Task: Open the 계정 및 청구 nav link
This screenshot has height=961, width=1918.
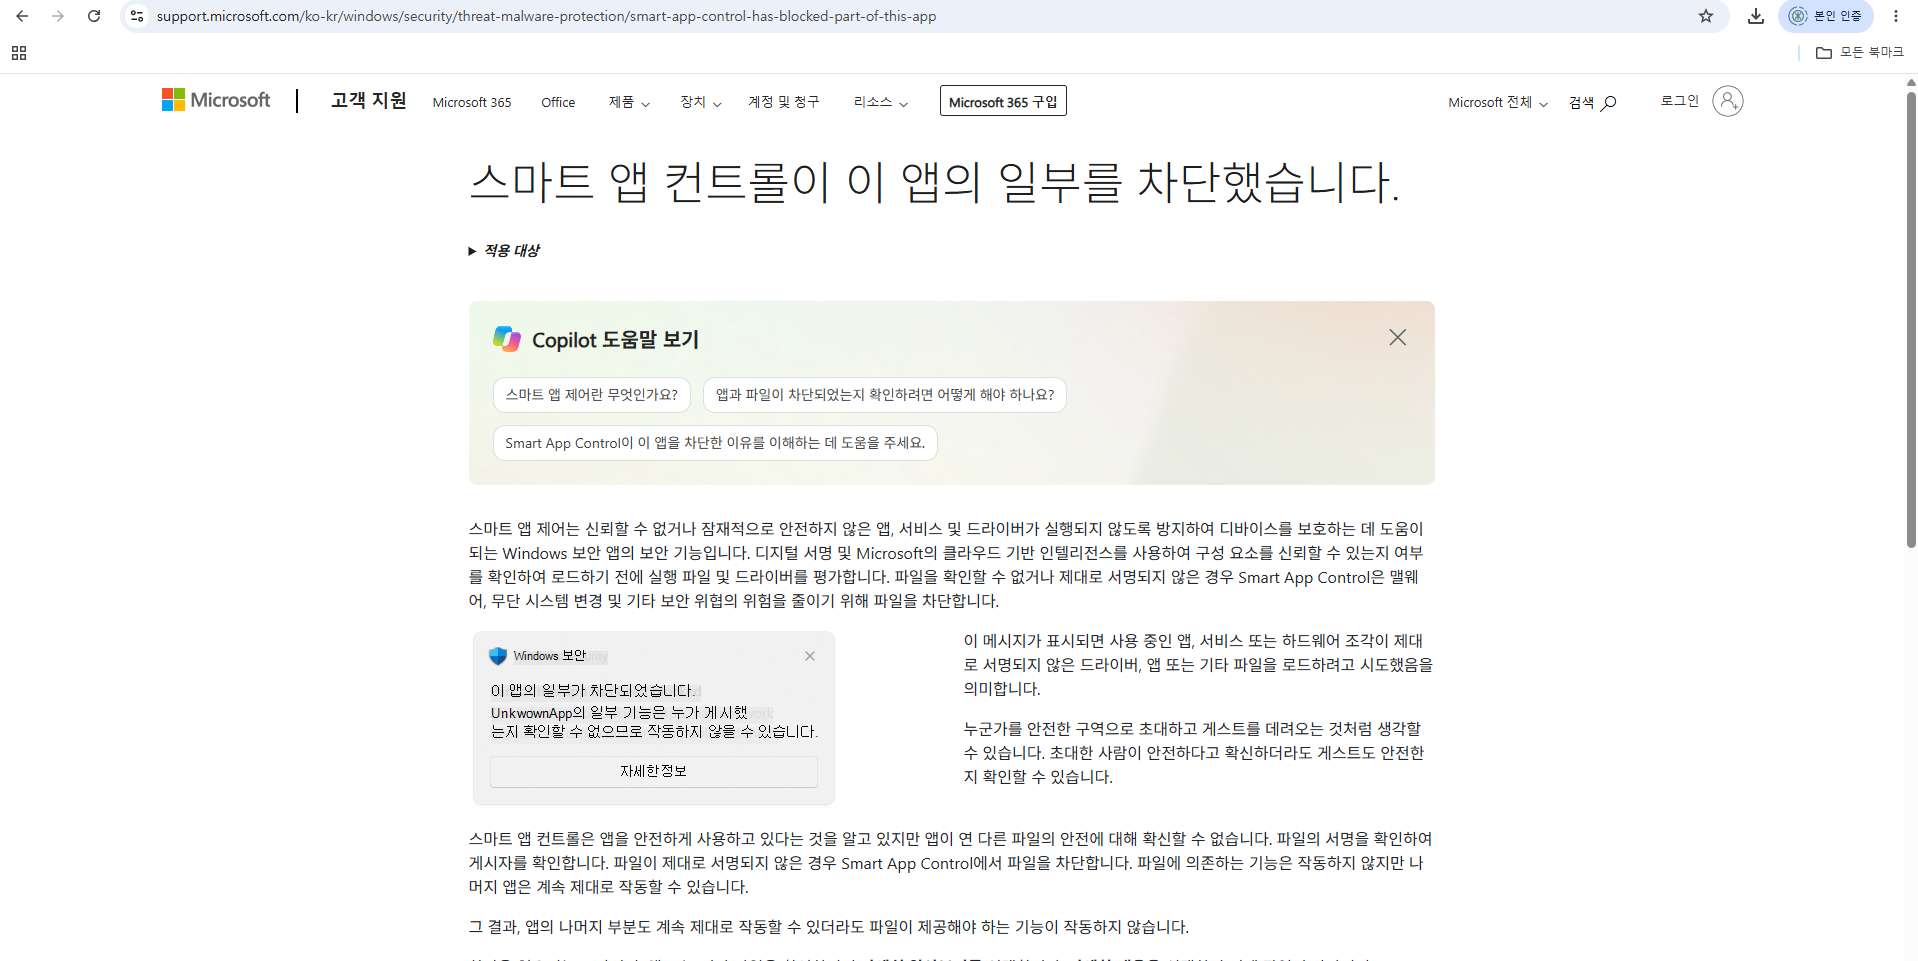Action: pos(784,102)
